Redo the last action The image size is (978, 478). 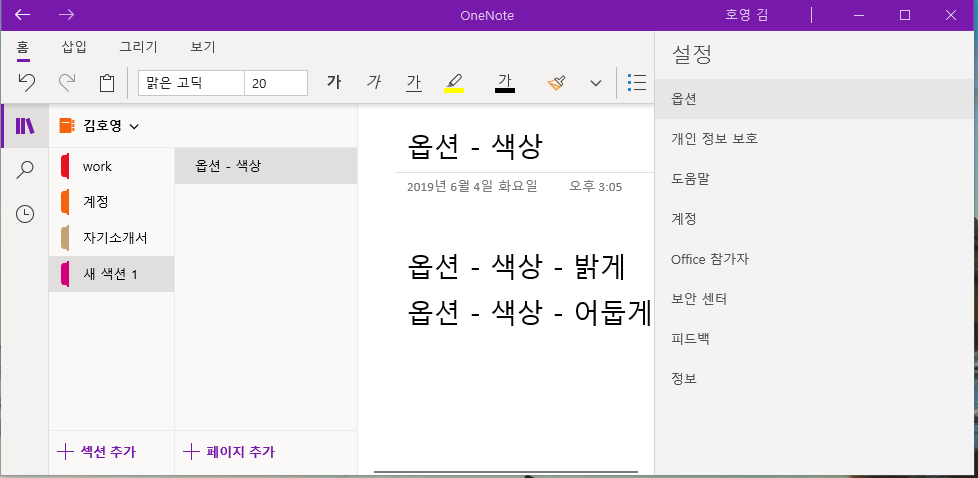coord(67,83)
